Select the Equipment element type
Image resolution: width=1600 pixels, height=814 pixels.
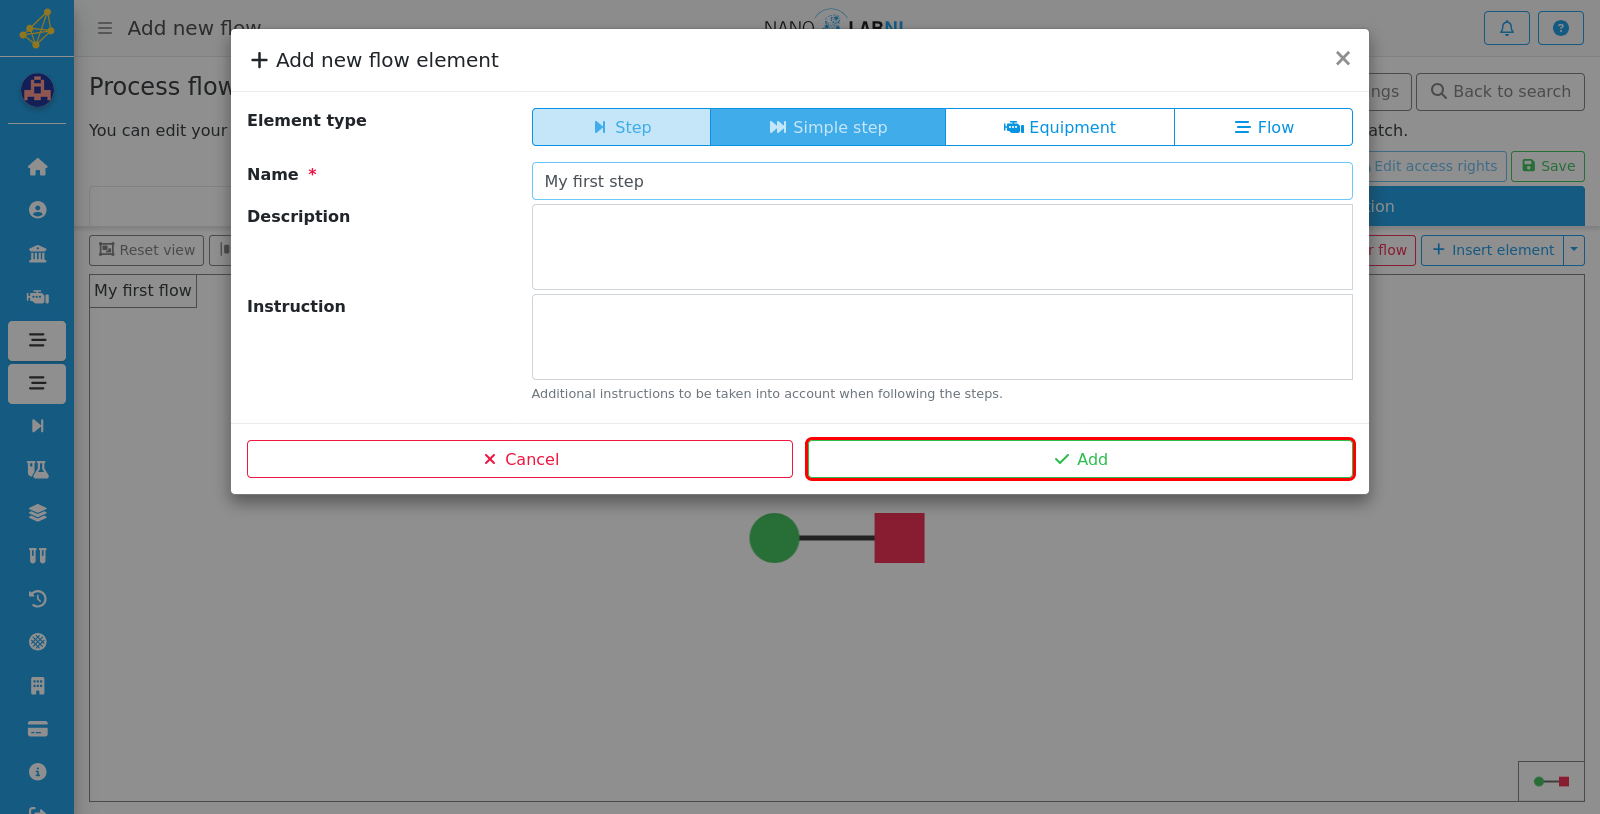click(1060, 127)
